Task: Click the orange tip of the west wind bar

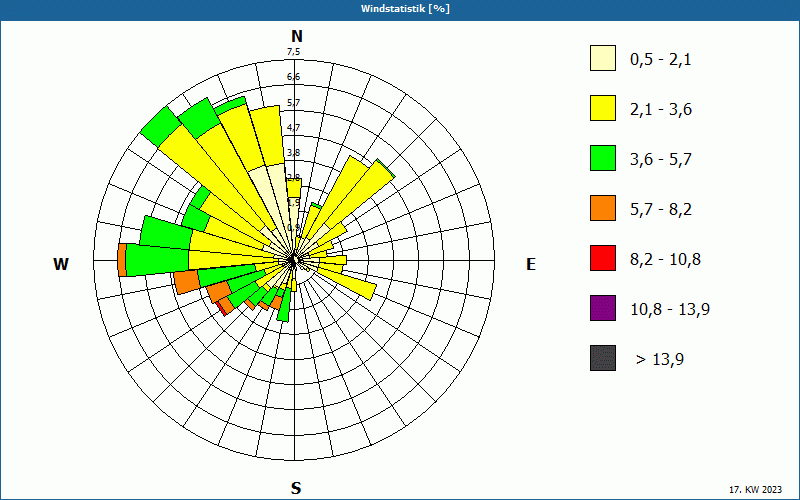Action: pyautogui.click(x=122, y=260)
